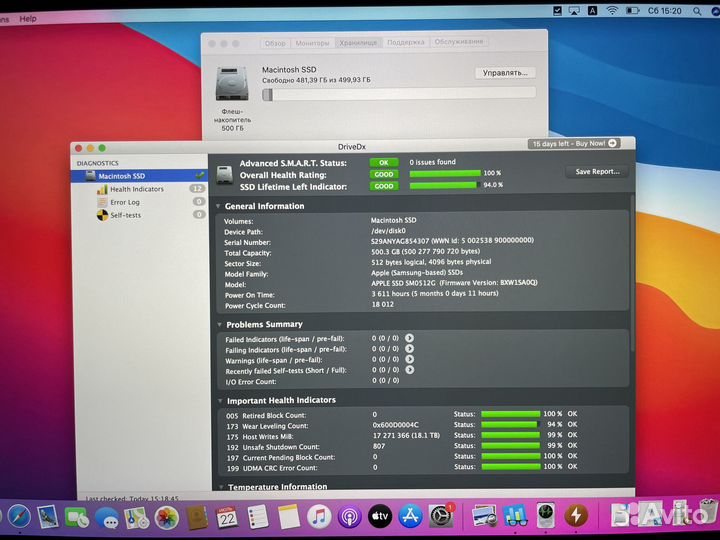720x540 pixels.
Task: Click the '15 days left – Buy Now!' button
Action: click(574, 144)
